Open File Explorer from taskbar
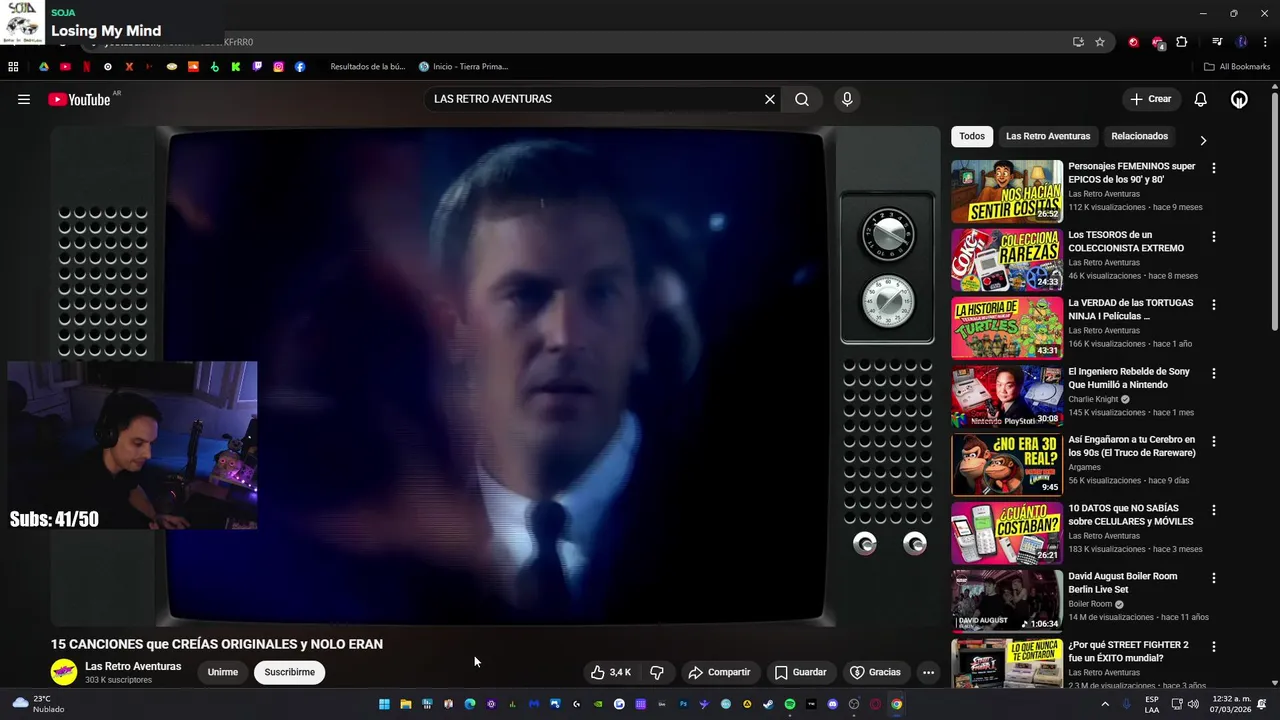The height and width of the screenshot is (720, 1280). 405,704
